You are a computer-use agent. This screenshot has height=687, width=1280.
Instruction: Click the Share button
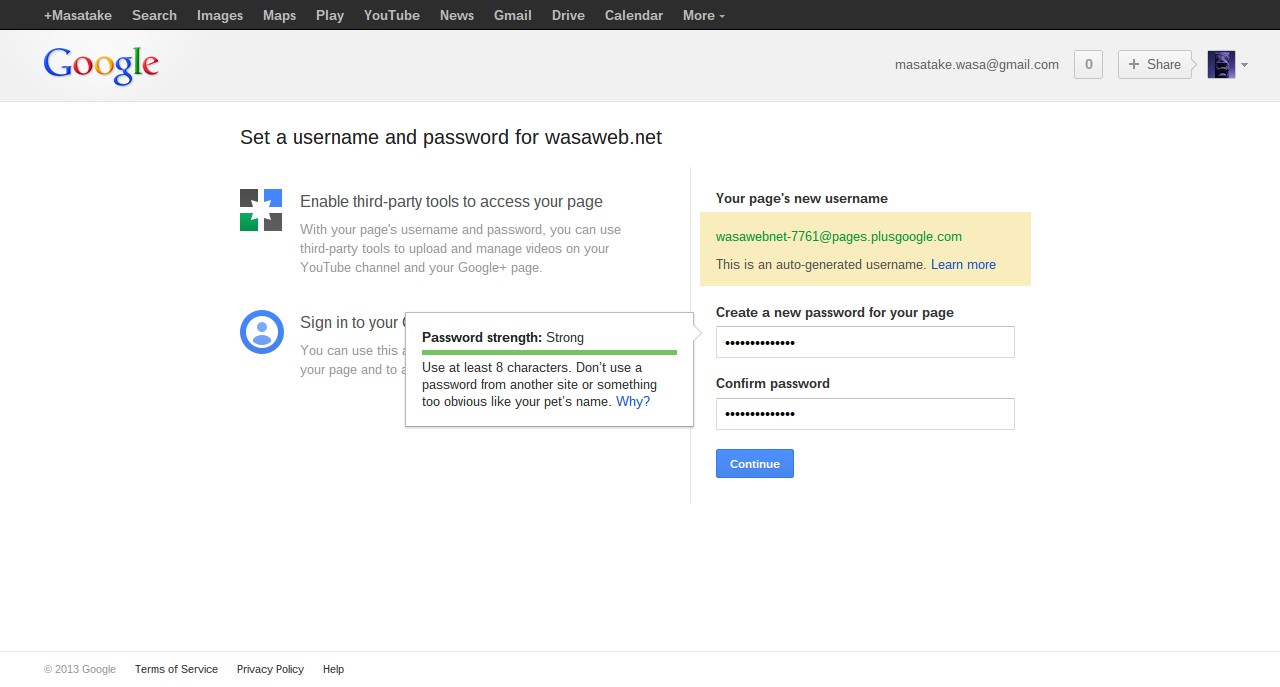[1154, 64]
